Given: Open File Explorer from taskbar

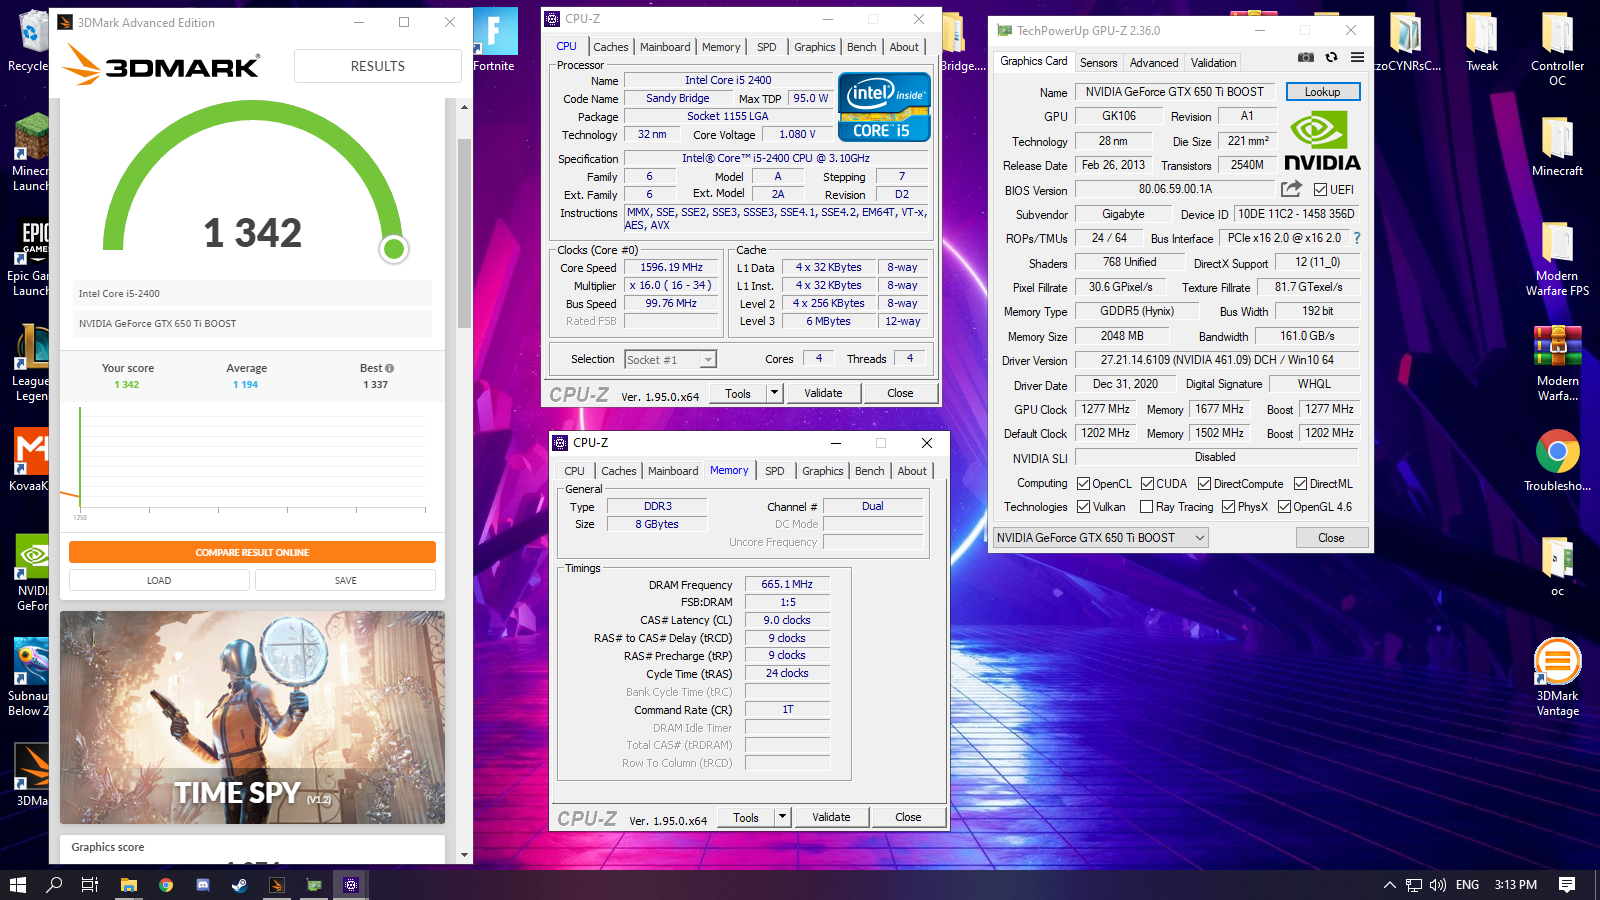Looking at the screenshot, I should tap(128, 885).
